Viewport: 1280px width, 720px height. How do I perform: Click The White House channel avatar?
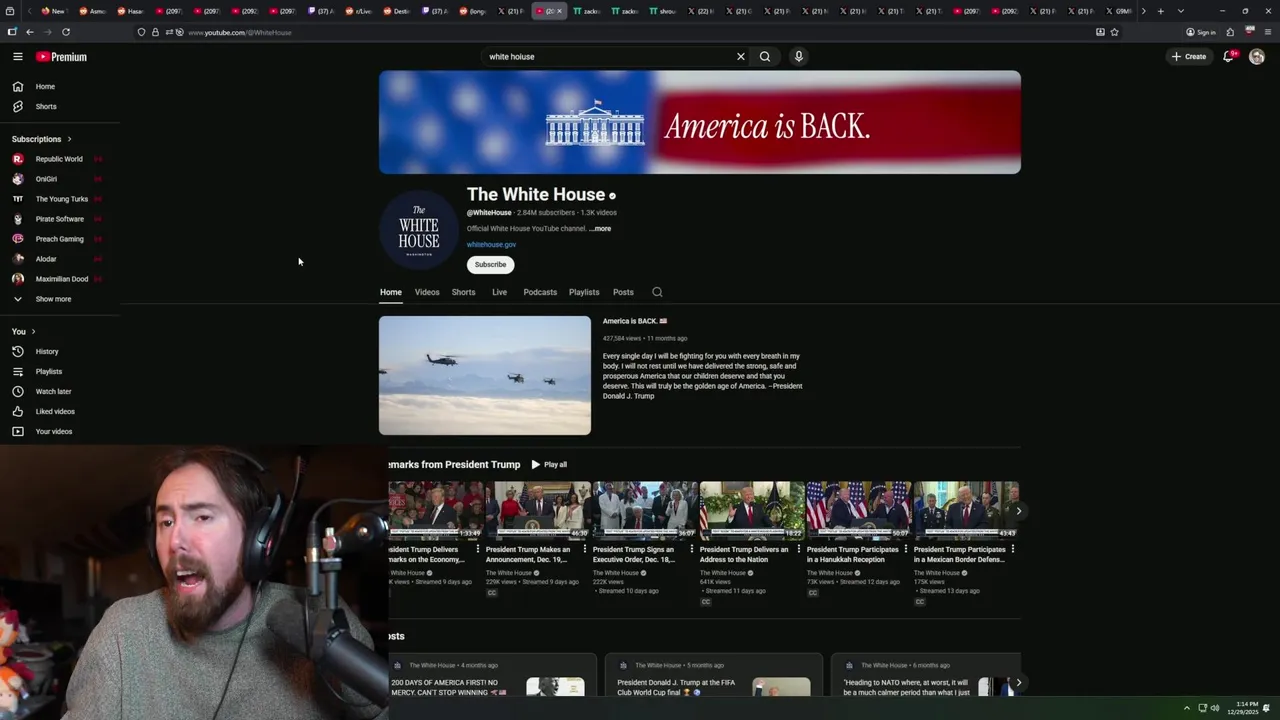pyautogui.click(x=419, y=230)
